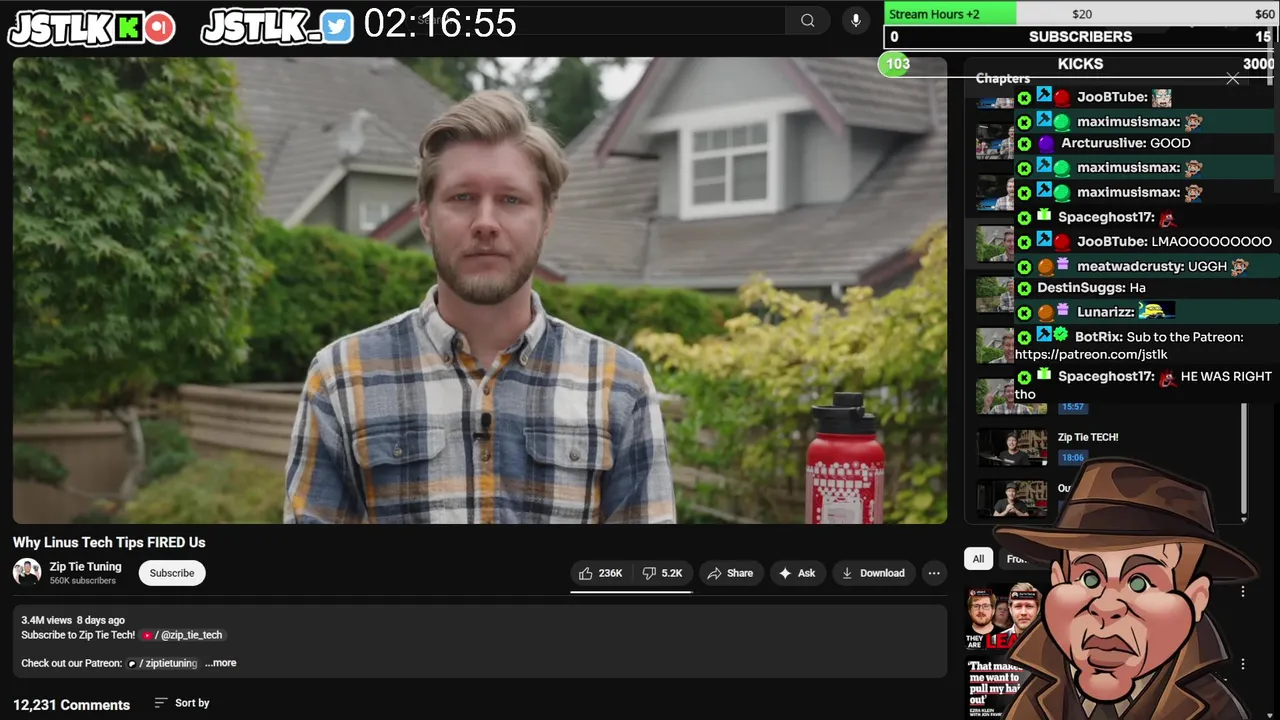
Task: Click the orange avatar beside meatwadcrusty
Action: (1045, 267)
